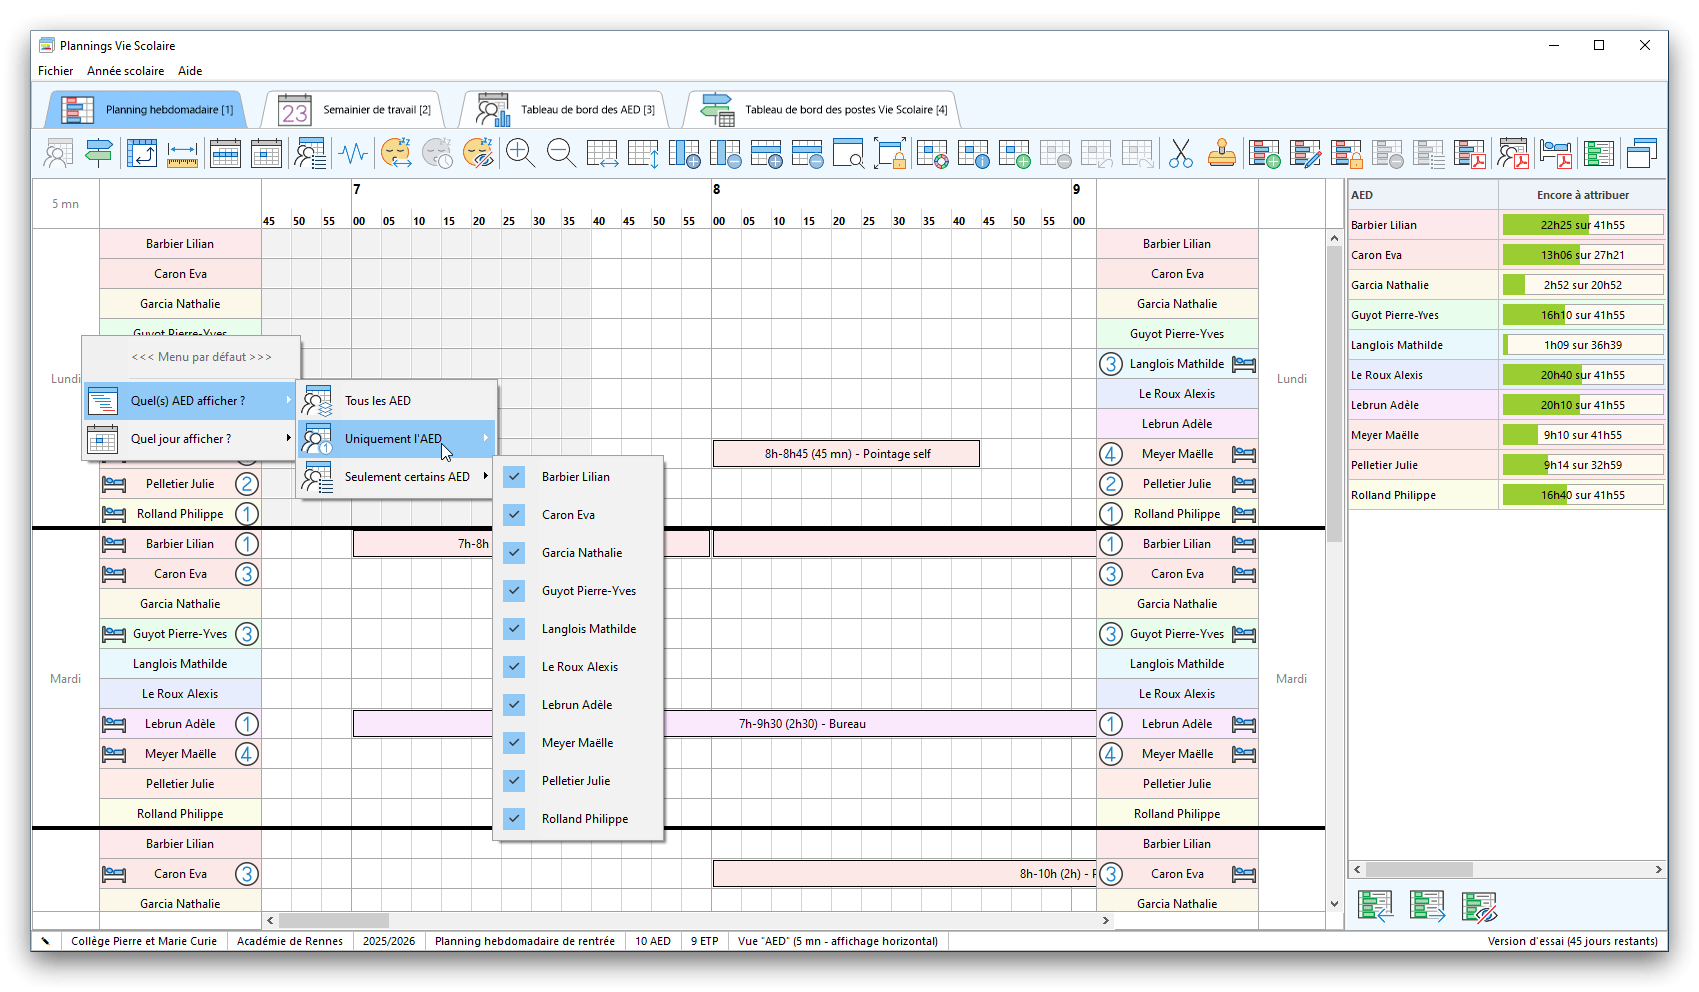Uncheck Barbier Lilian in the AED list
This screenshot has height=992, width=1699.
pos(515,477)
